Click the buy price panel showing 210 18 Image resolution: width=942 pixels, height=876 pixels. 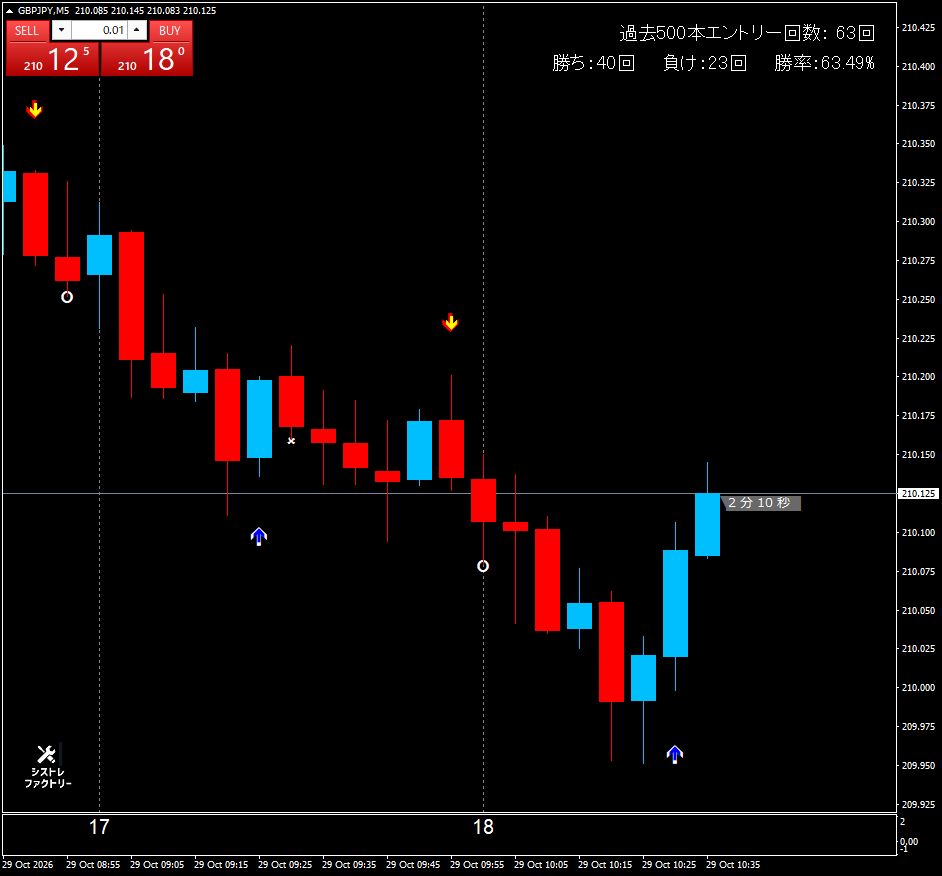pos(147,59)
